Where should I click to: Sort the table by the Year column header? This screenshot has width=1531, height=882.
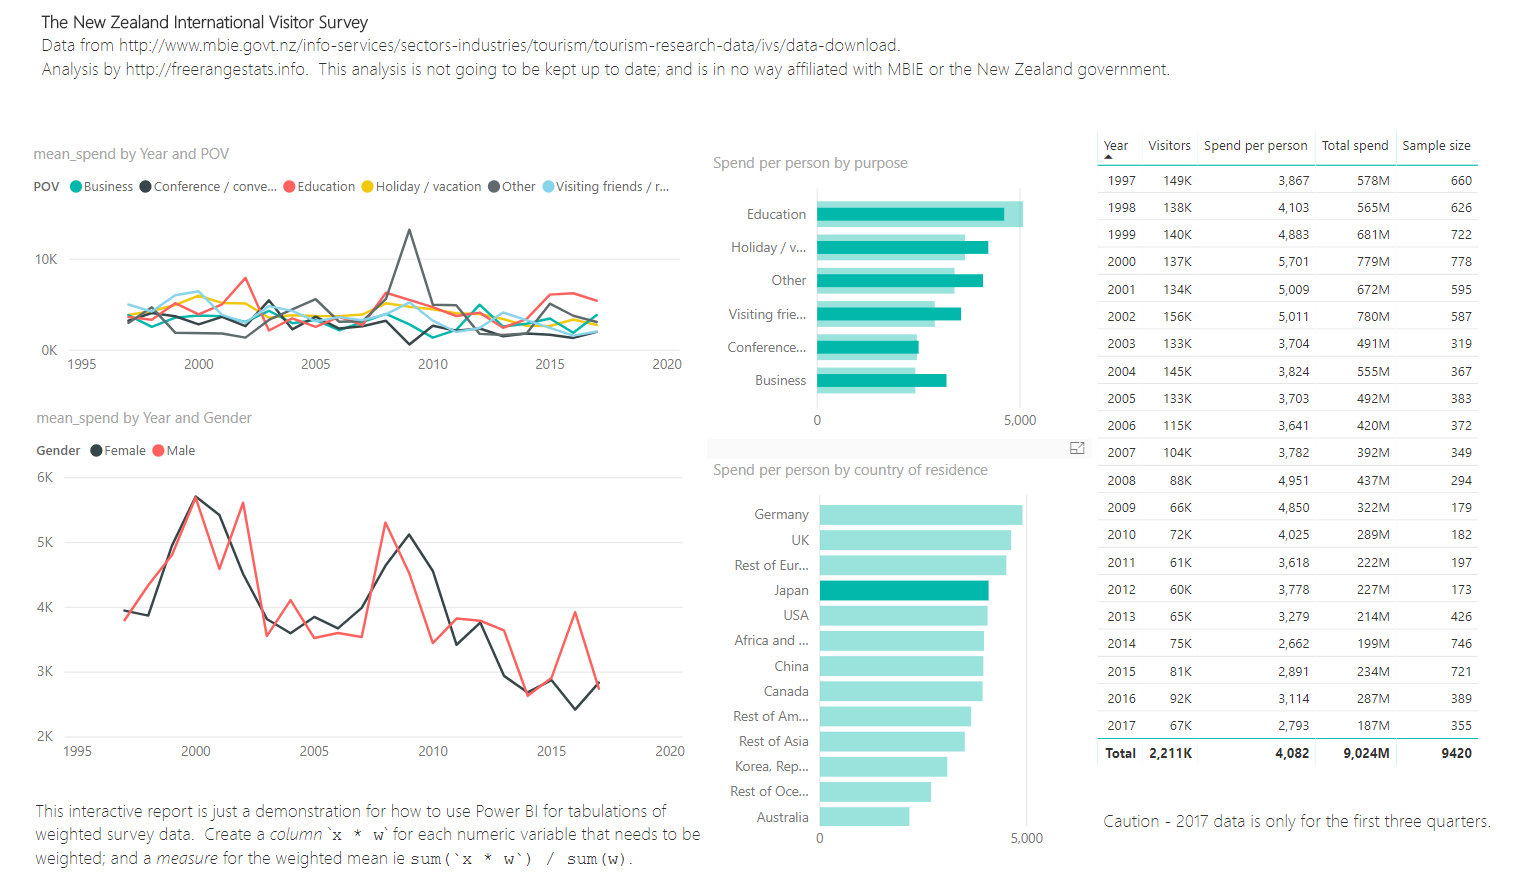(1115, 145)
